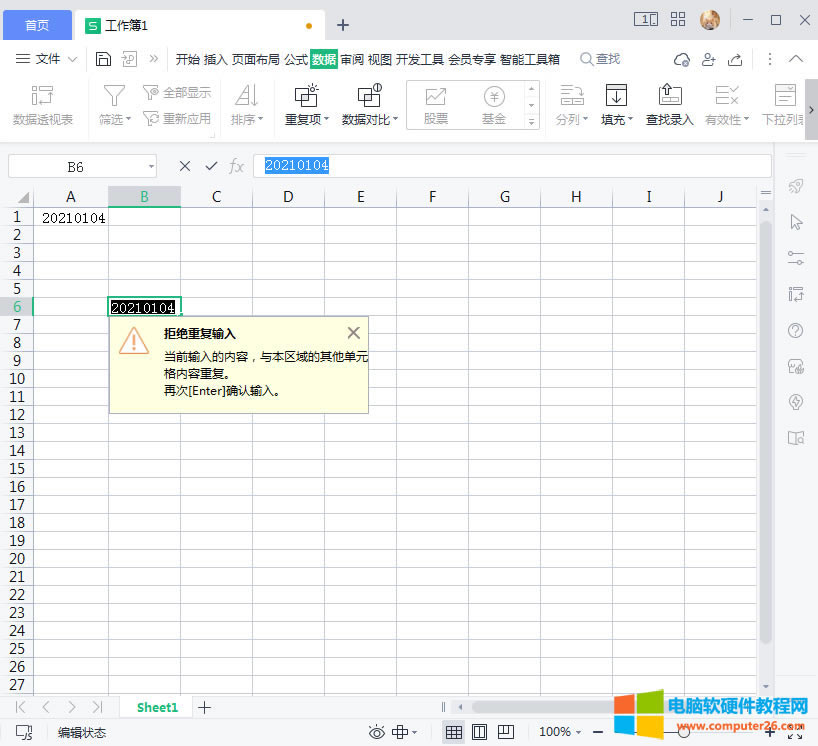Click the help icon in right sidebar

pos(796,331)
